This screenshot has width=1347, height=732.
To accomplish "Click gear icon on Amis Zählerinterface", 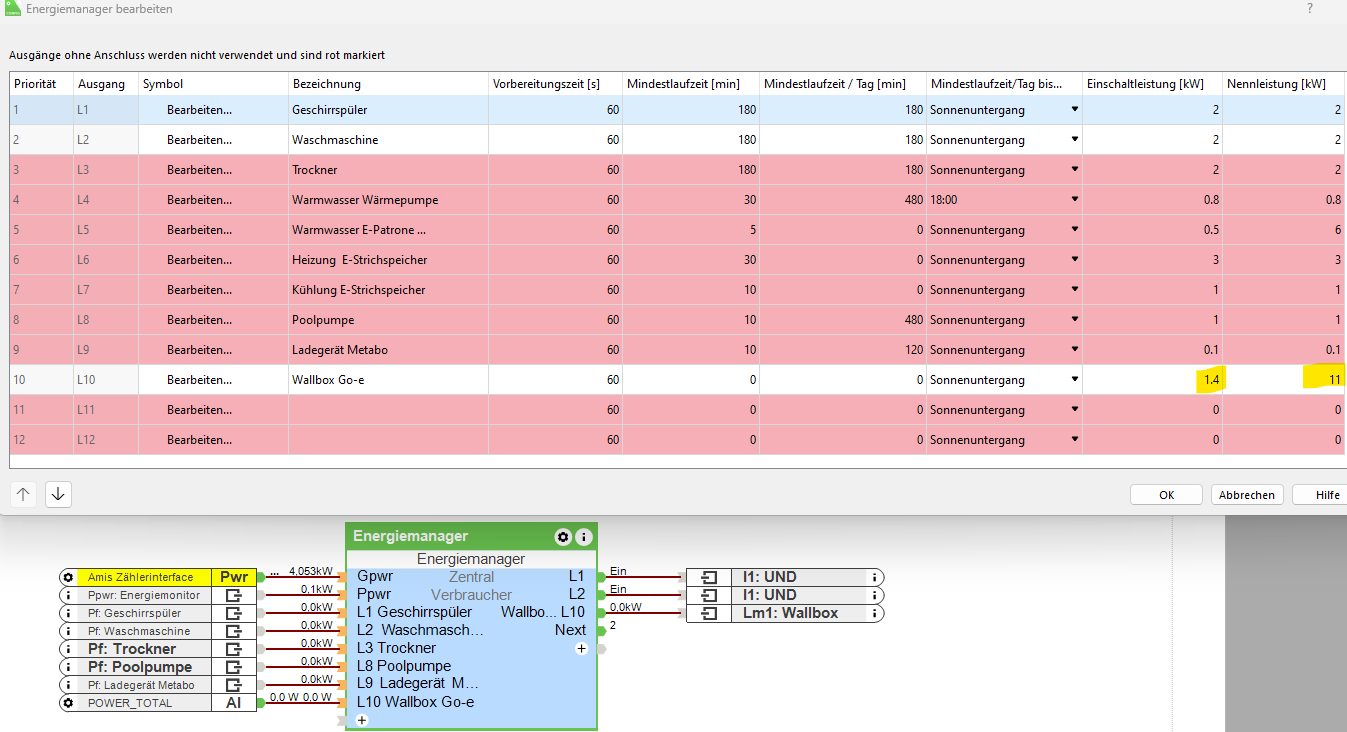I will [x=68, y=577].
